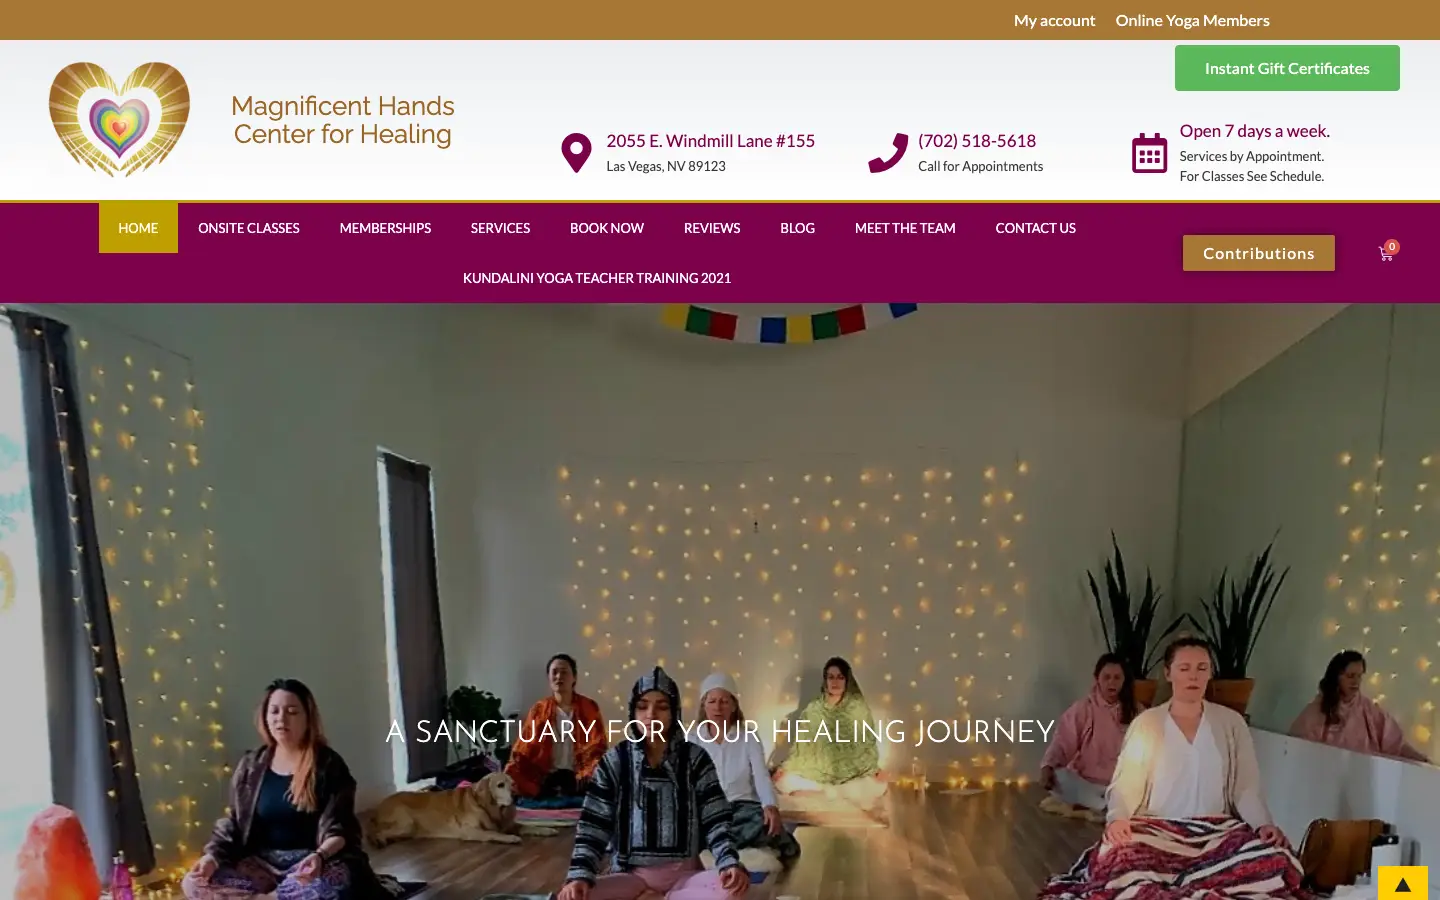Open Online Yoga Members link

[x=1192, y=20]
